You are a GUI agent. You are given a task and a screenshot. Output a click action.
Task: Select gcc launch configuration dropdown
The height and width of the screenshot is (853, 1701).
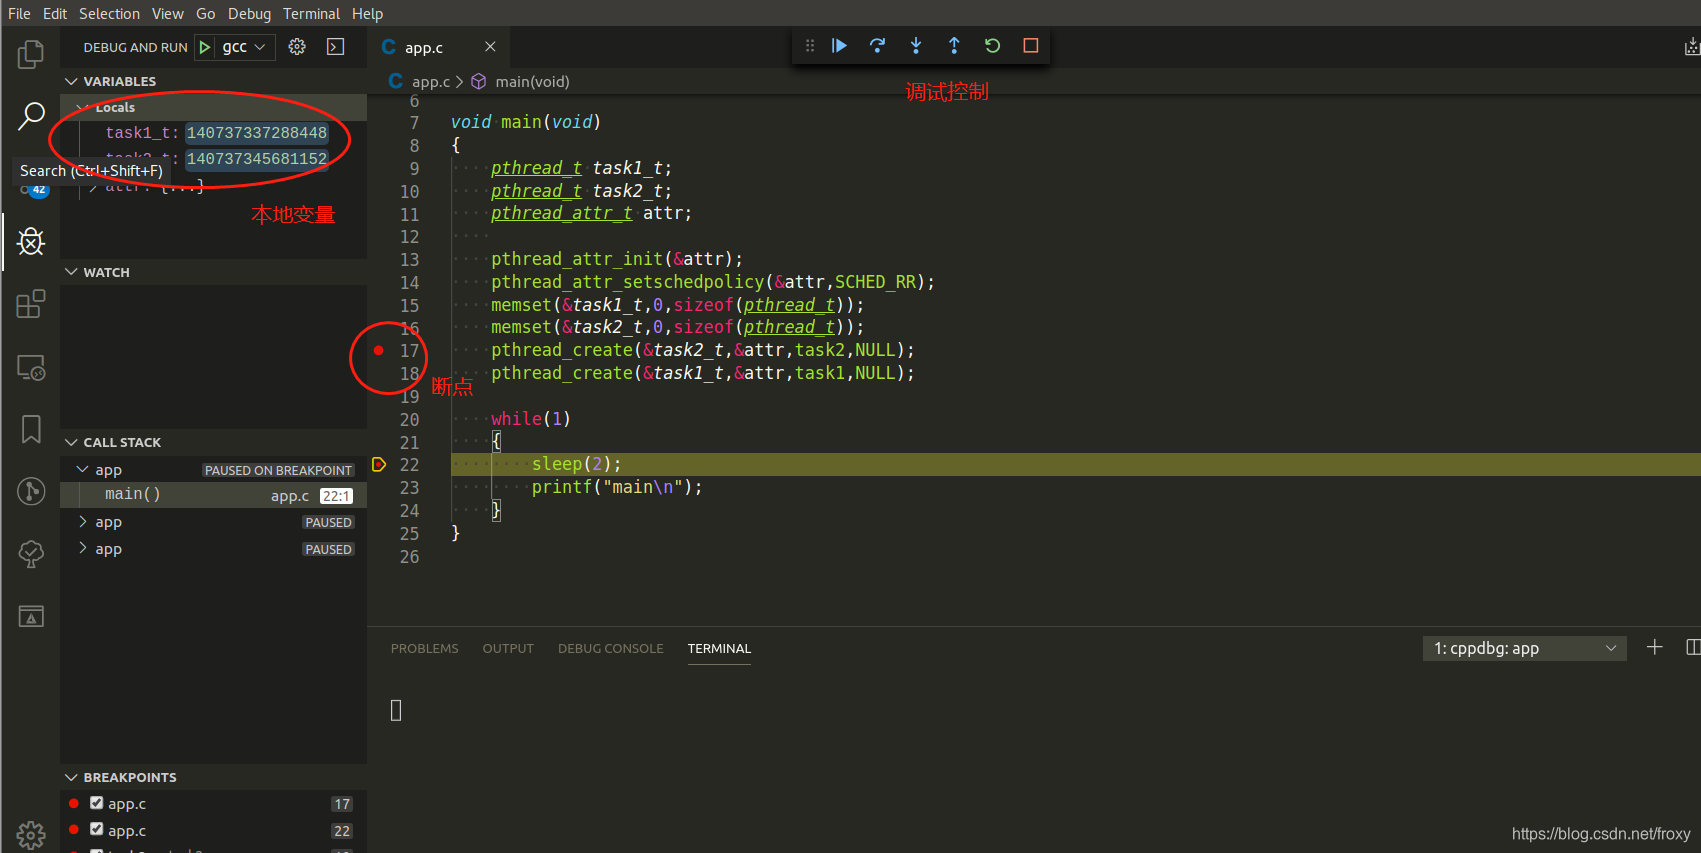(244, 47)
